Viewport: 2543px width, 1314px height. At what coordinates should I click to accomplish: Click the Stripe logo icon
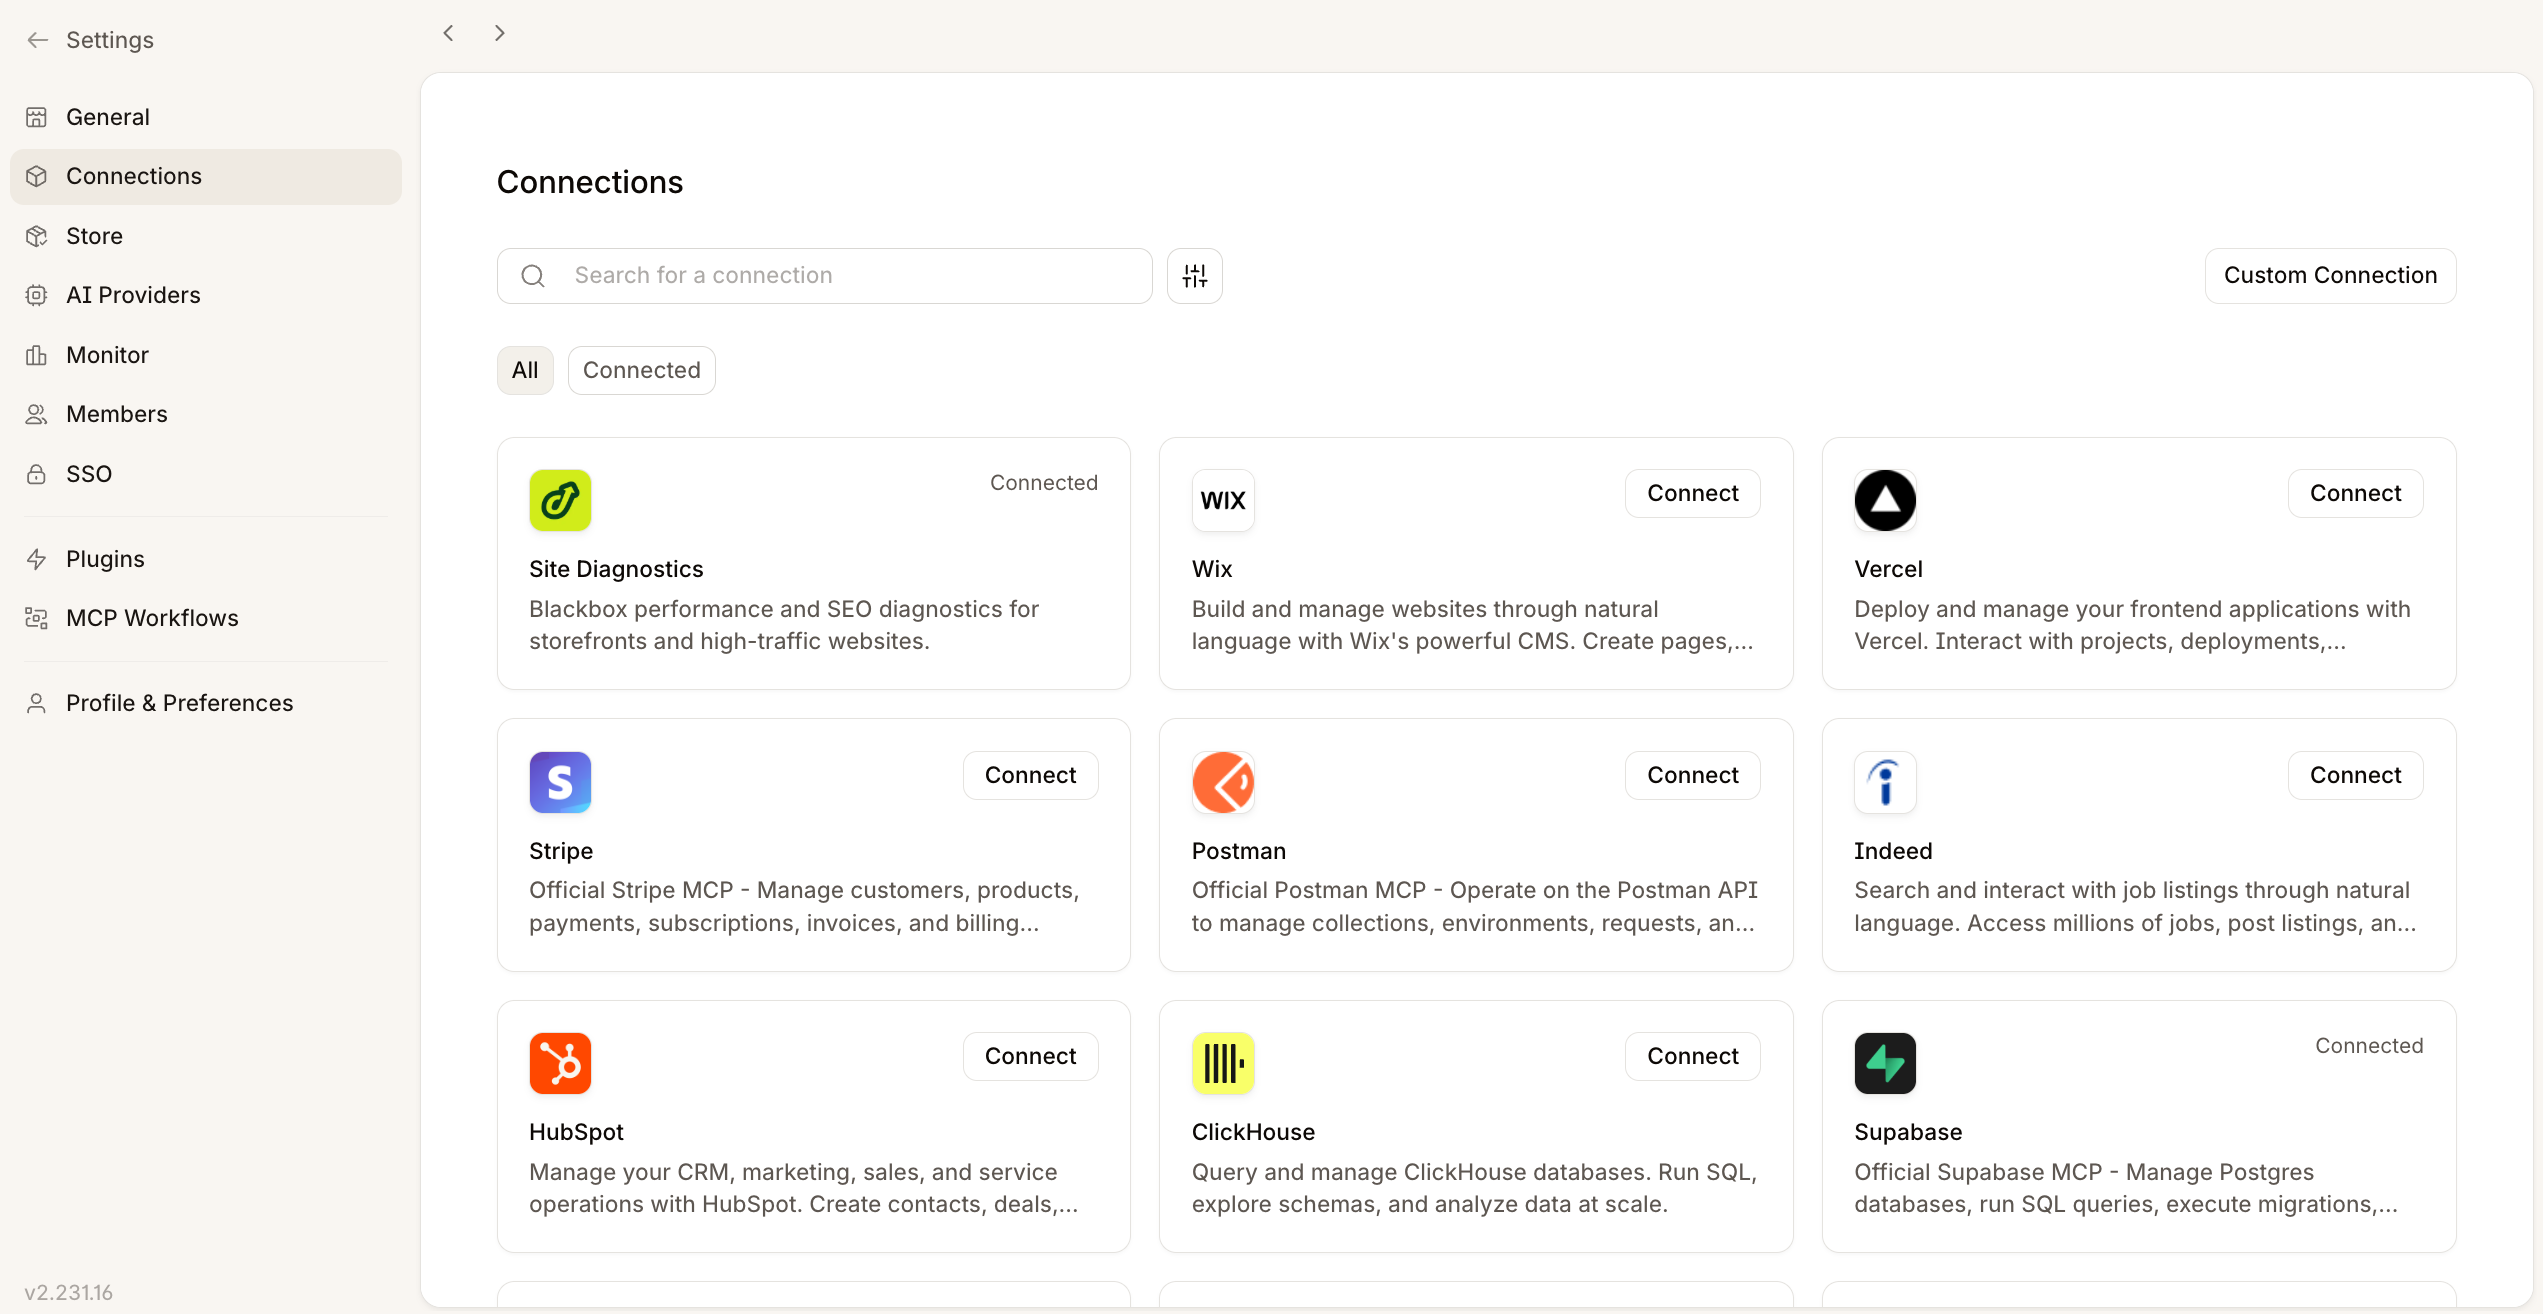(560, 782)
